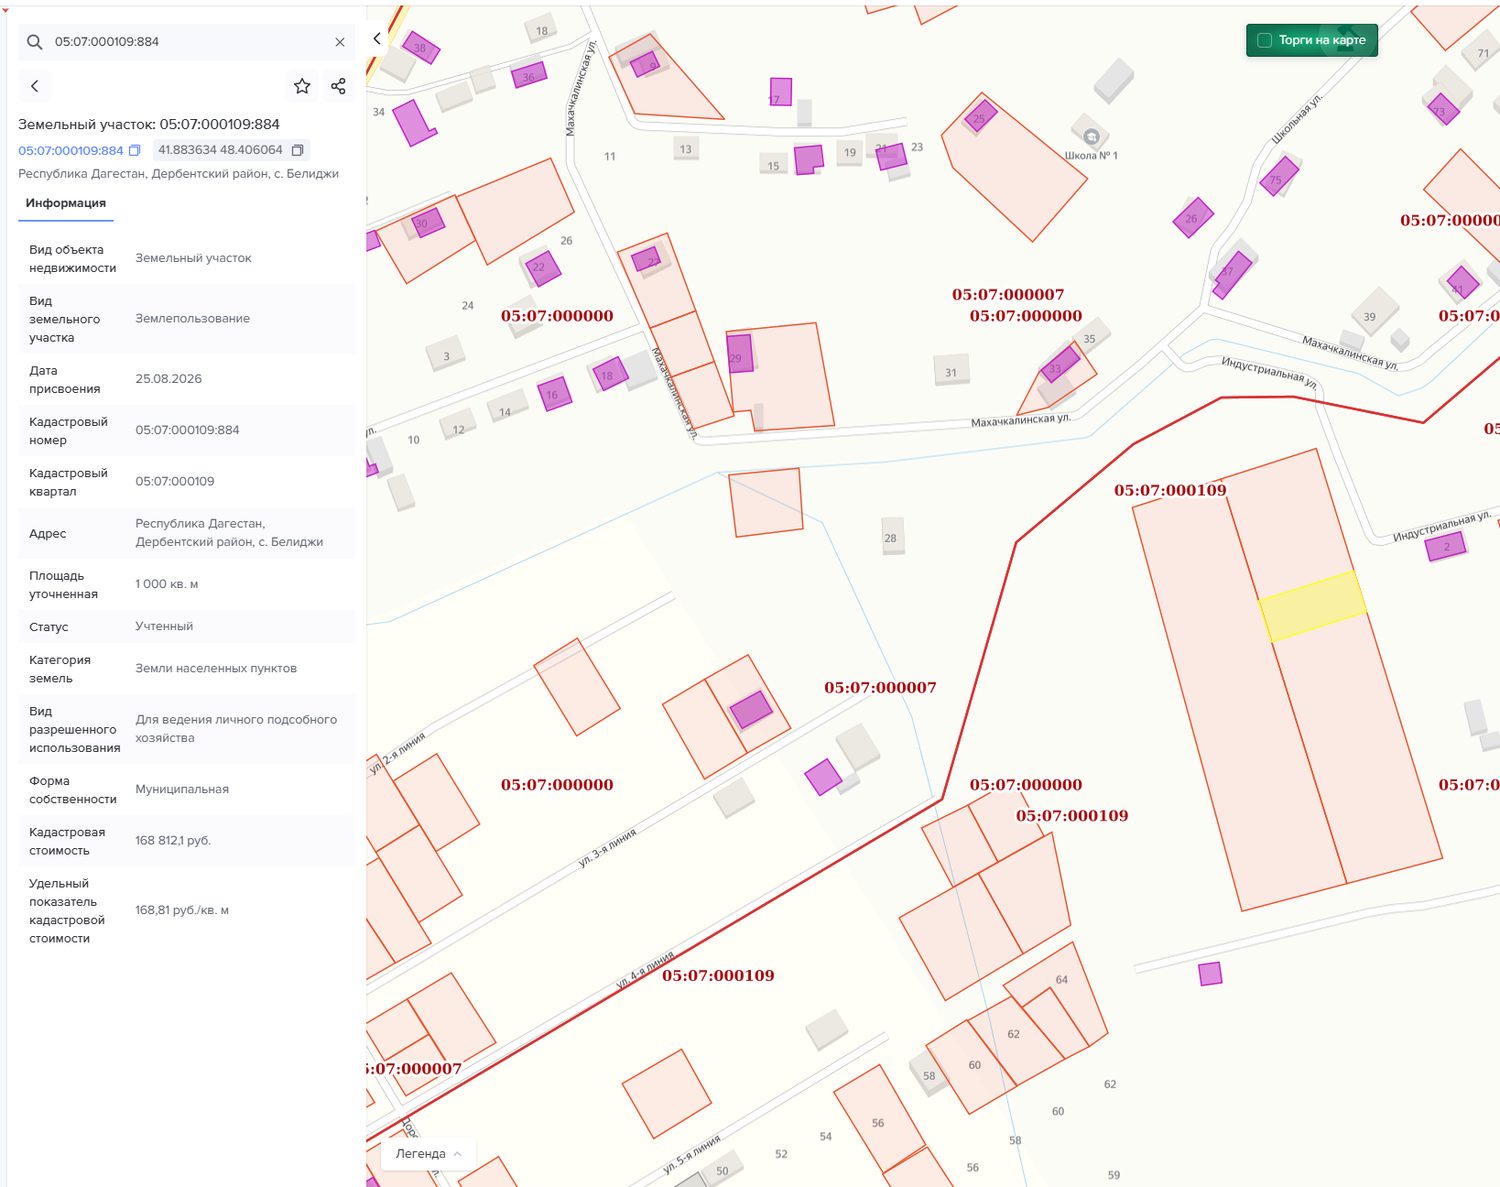Click the Для ведения личного подсобного хозяйства value
This screenshot has width=1500, height=1187.
pyautogui.click(x=236, y=729)
